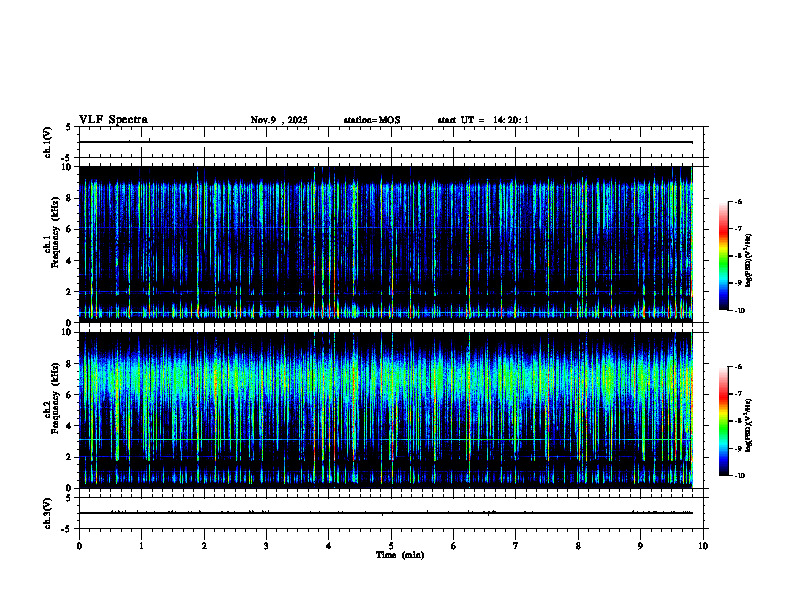Click the "-7" label on ch.1 color scale
Screen dimensions: 792x612
click(x=738, y=229)
